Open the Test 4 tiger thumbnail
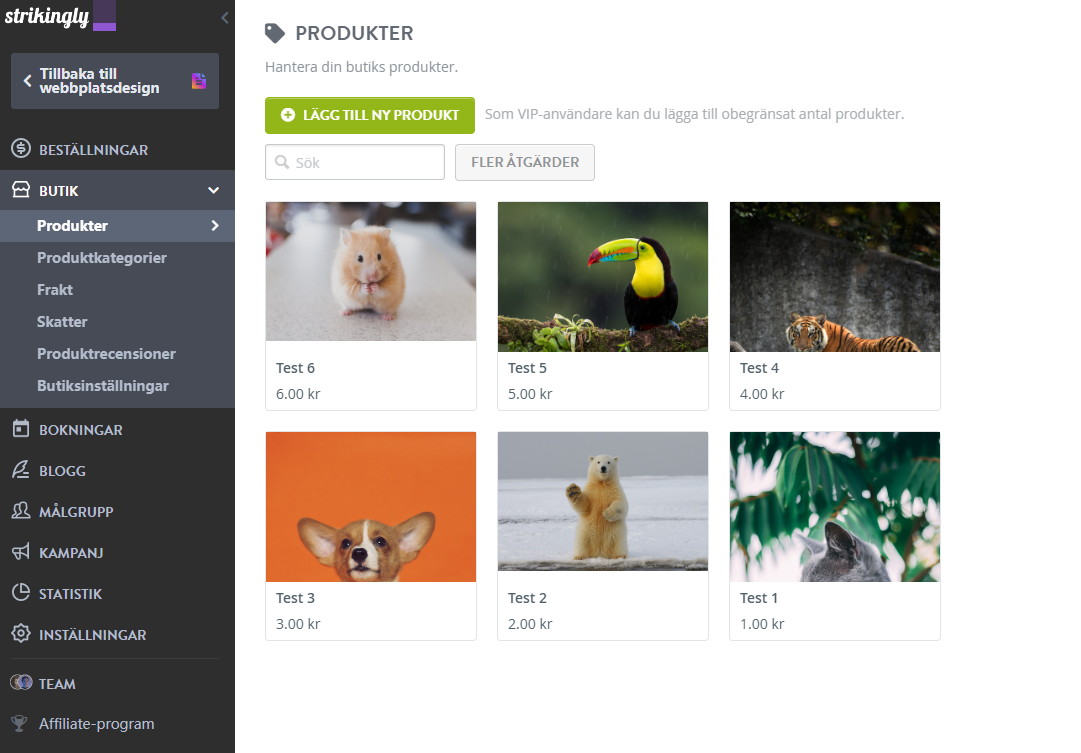This screenshot has width=1081, height=753. (835, 277)
